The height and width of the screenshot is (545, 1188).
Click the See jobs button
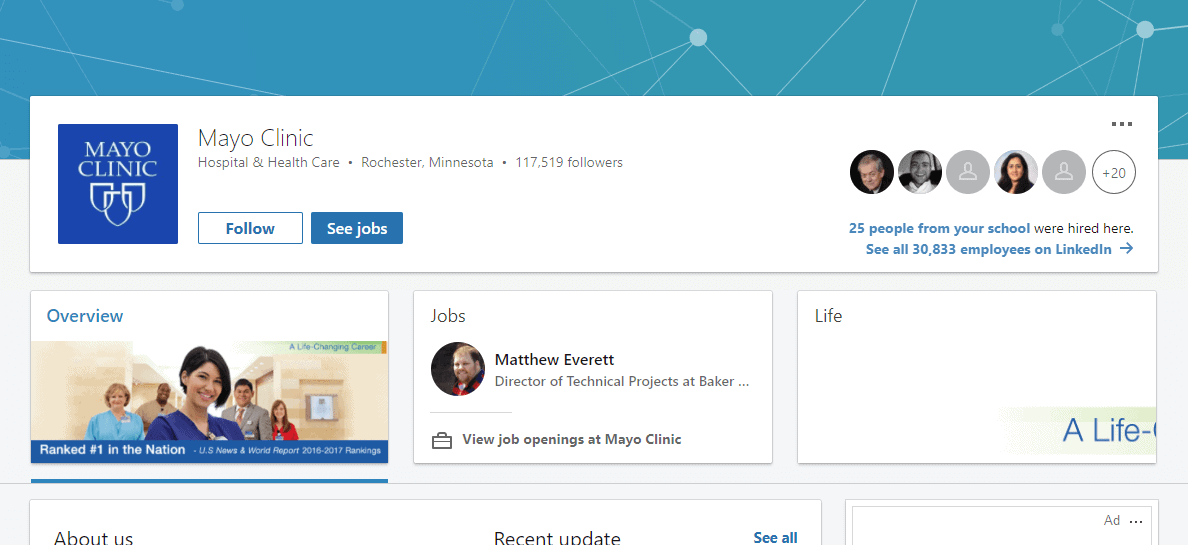click(357, 228)
